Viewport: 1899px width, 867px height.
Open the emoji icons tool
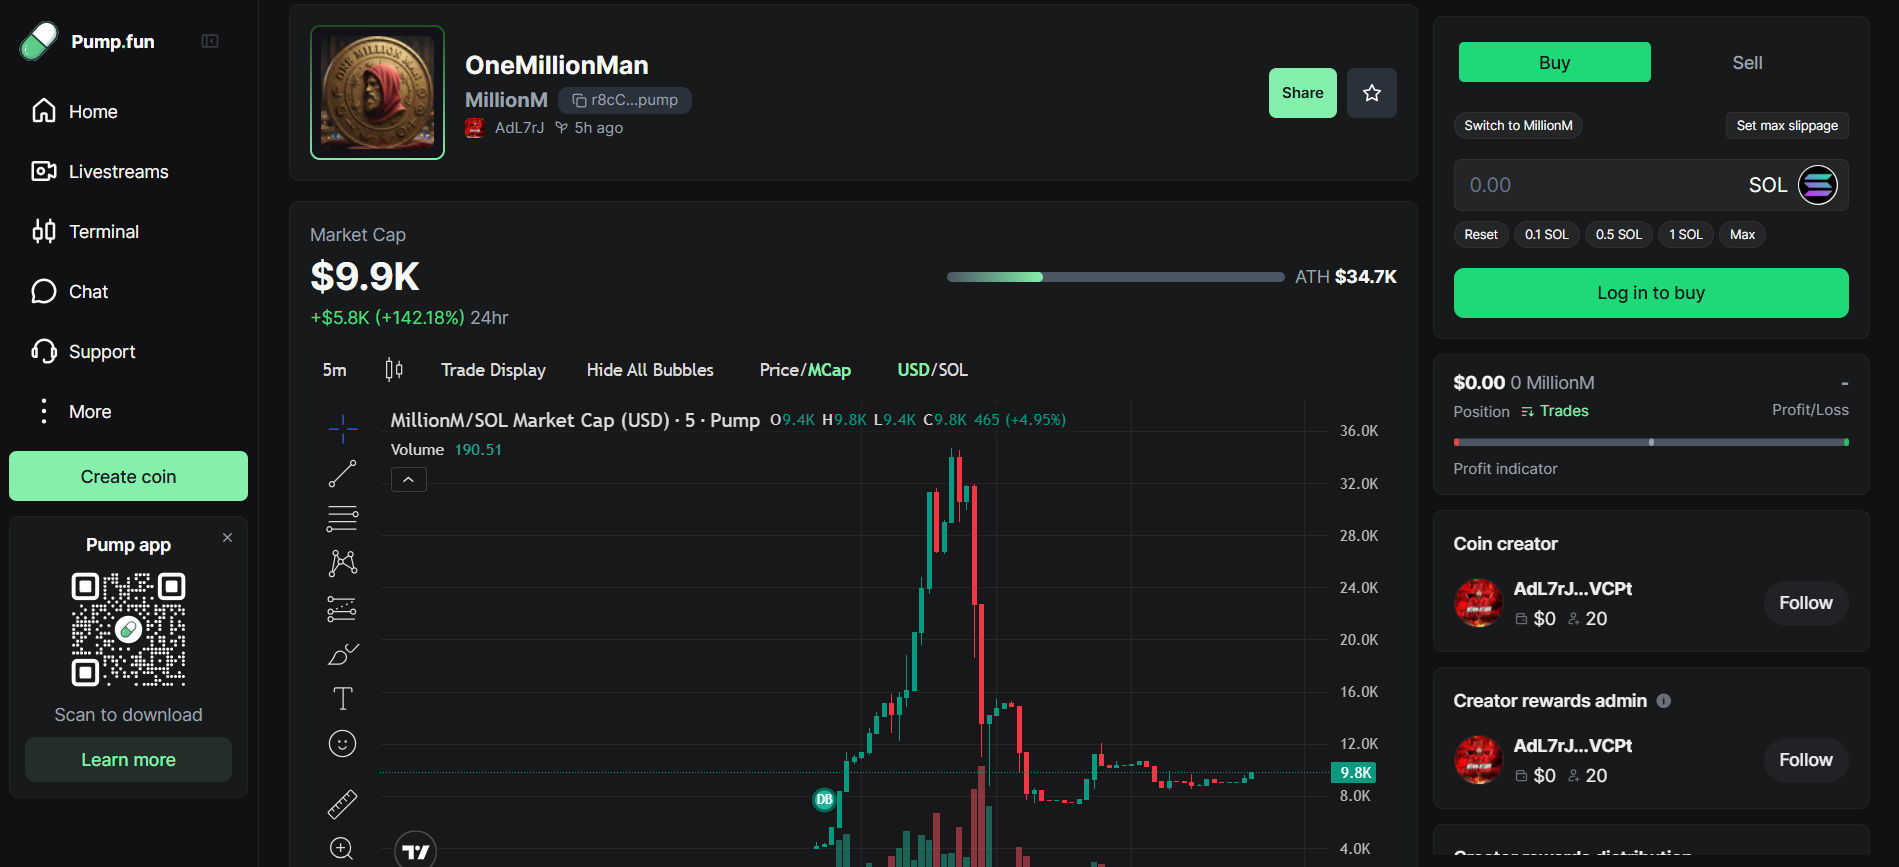[x=342, y=743]
